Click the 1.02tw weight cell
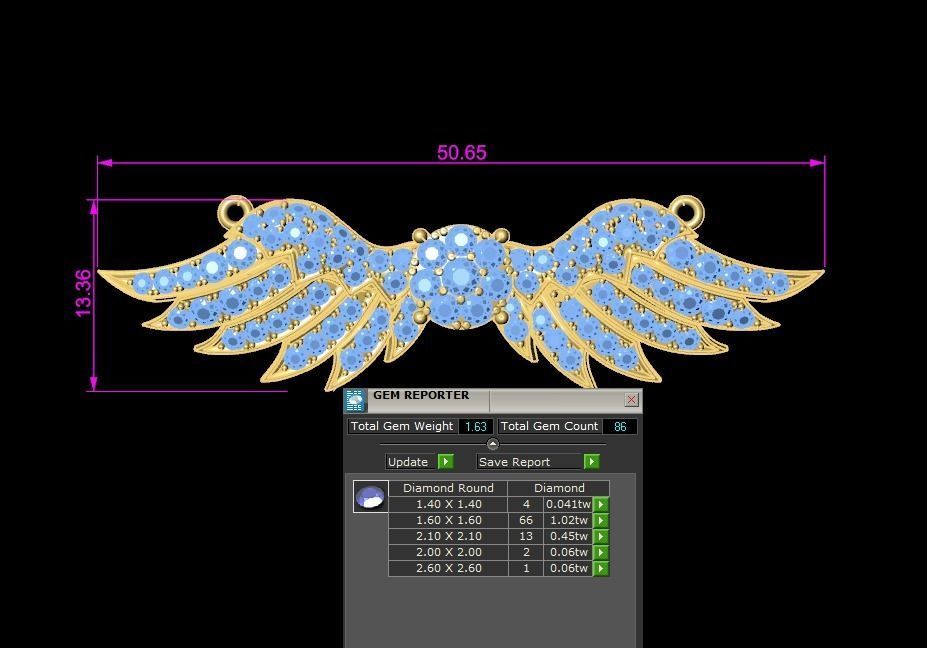 click(568, 520)
